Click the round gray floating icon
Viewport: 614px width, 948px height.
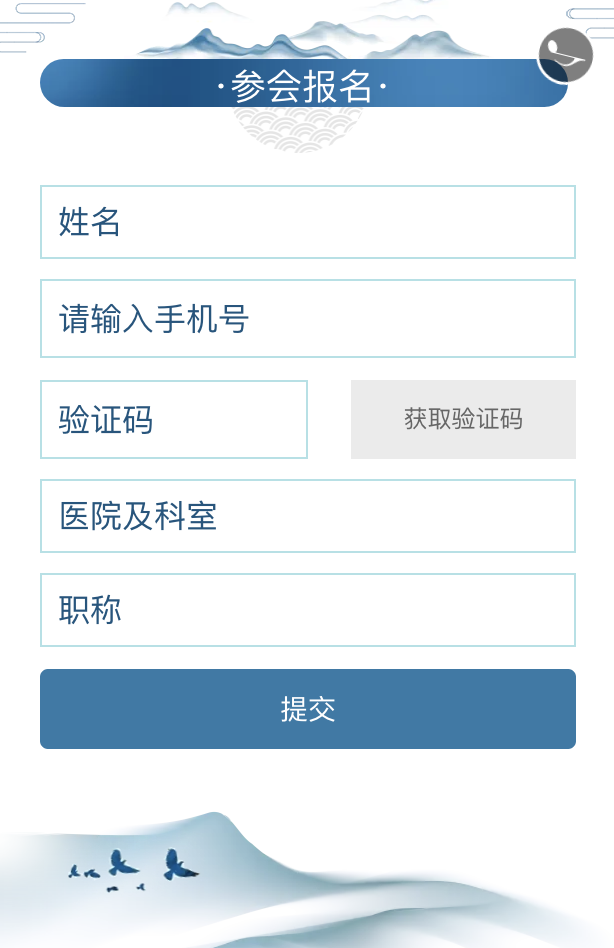(x=565, y=55)
